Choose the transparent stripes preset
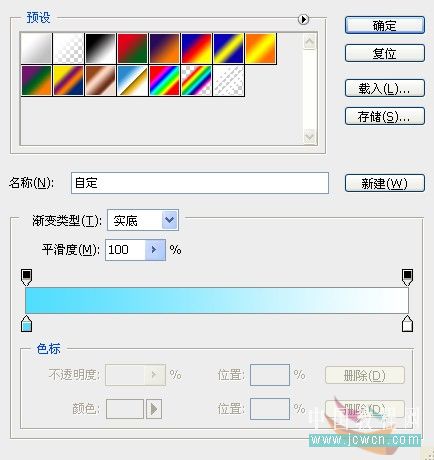This screenshot has width=434, height=460. click(x=228, y=80)
